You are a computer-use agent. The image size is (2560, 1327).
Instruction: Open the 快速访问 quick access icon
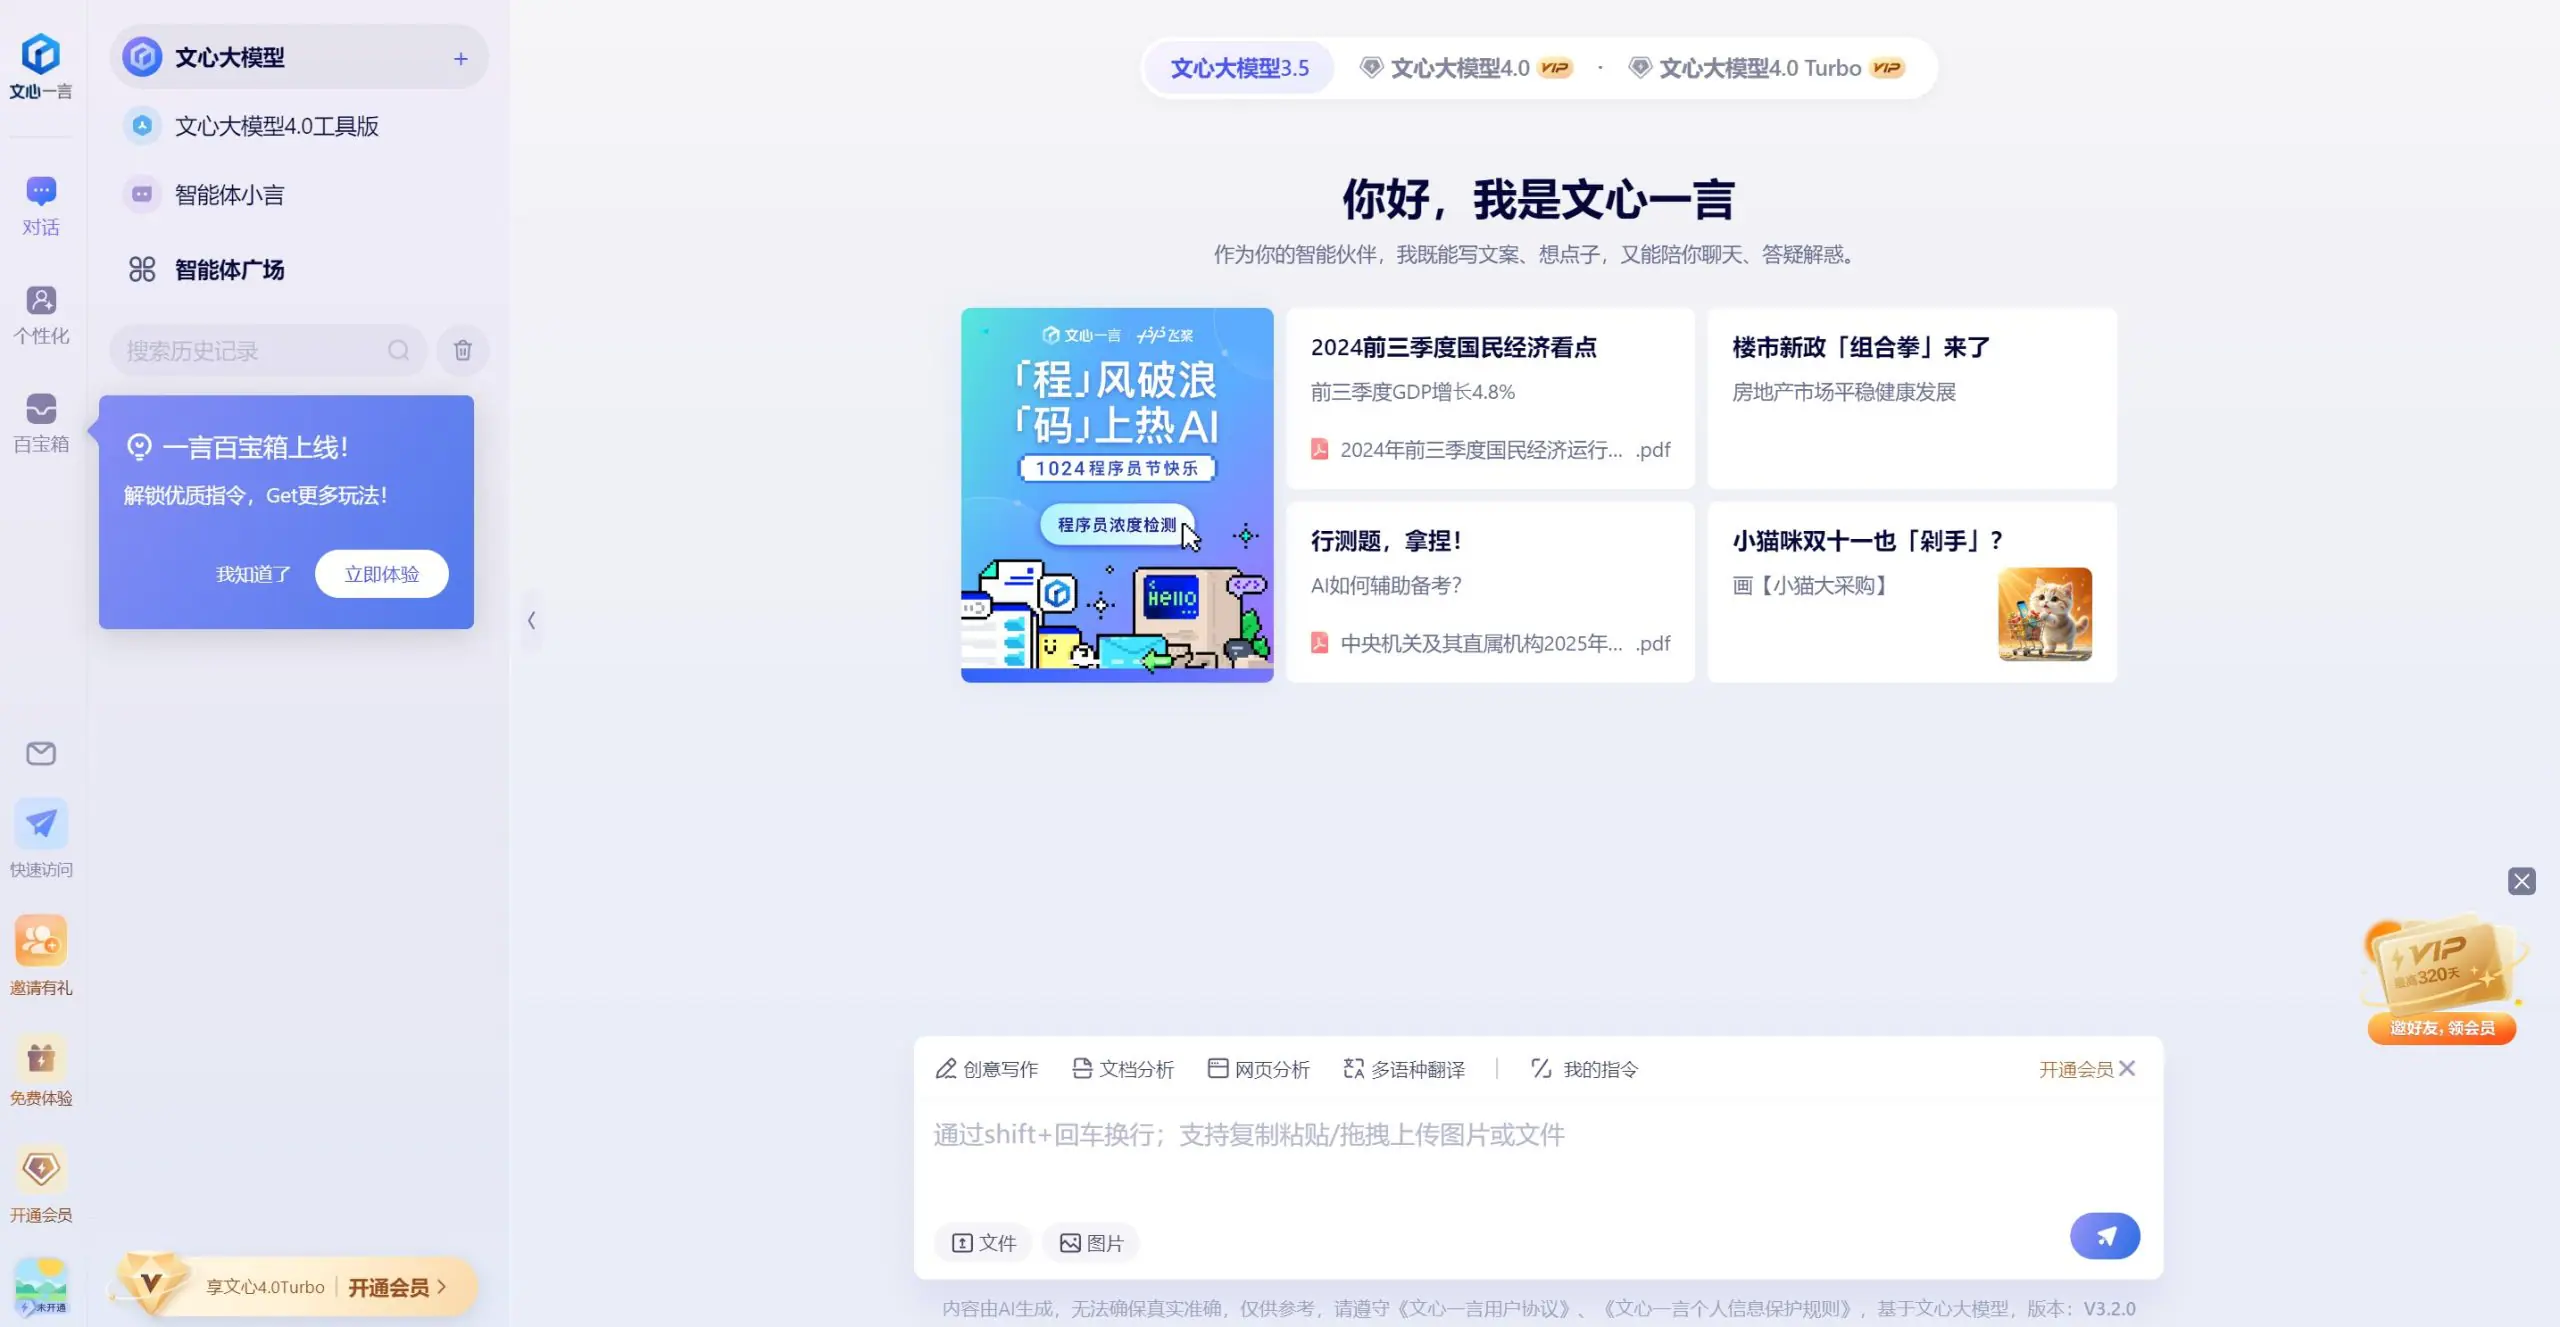(x=40, y=838)
